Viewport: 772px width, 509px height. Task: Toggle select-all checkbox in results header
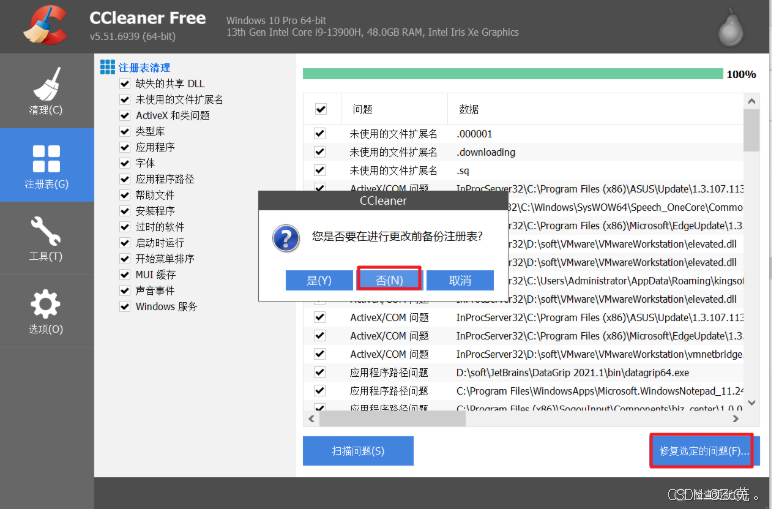321,109
